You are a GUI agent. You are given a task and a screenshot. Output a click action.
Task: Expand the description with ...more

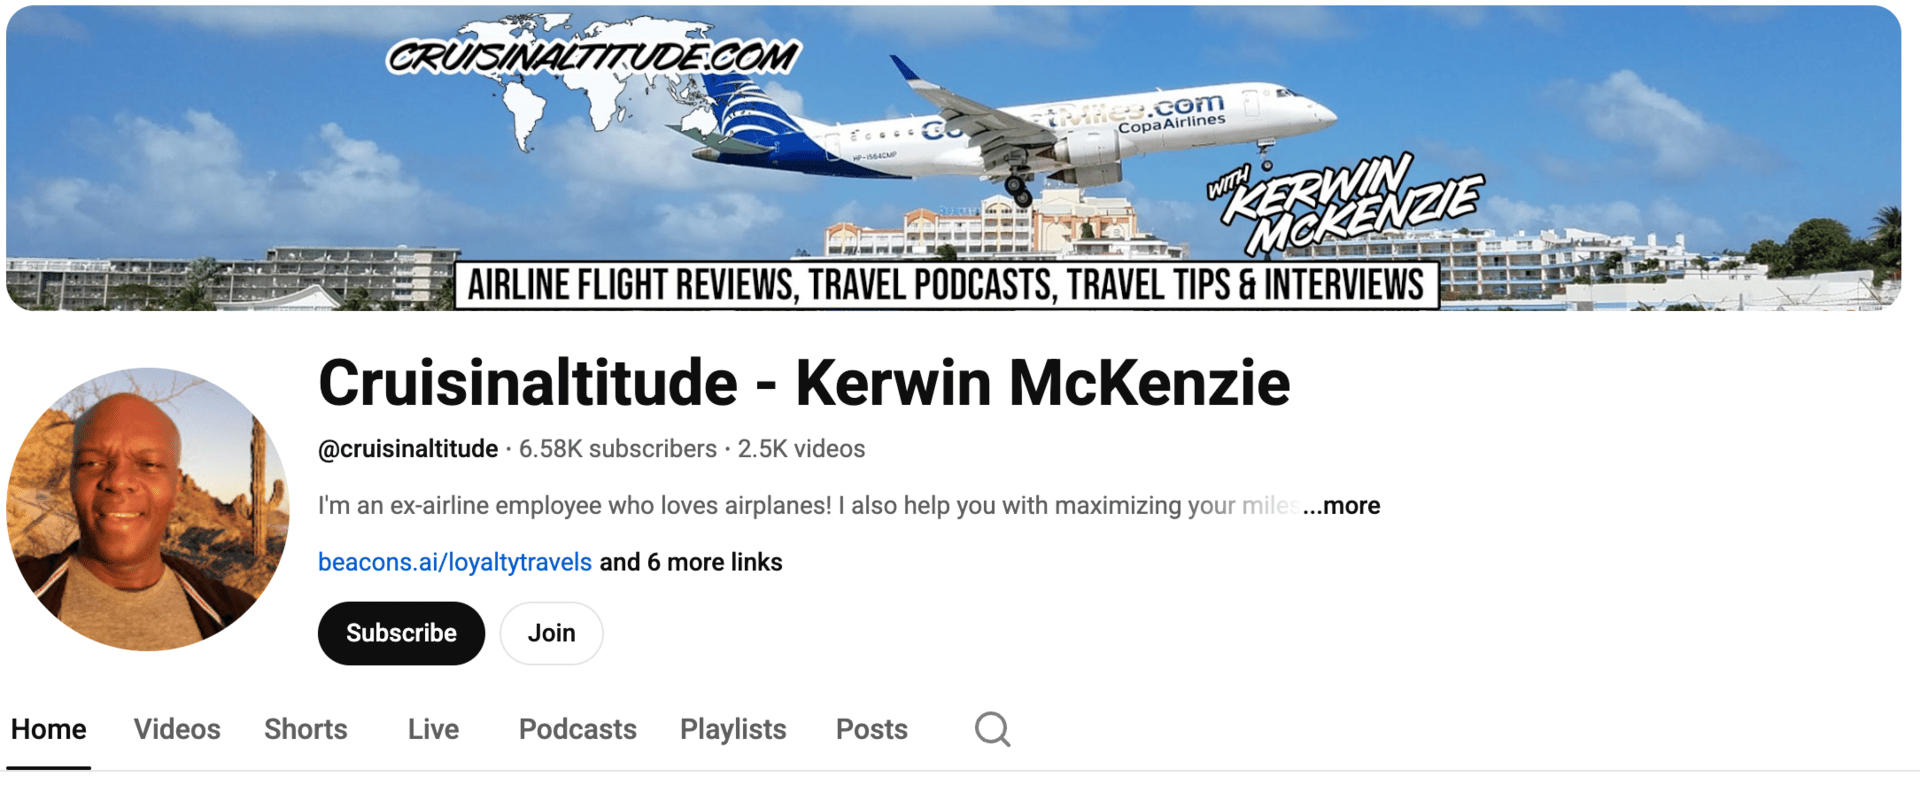click(1341, 506)
